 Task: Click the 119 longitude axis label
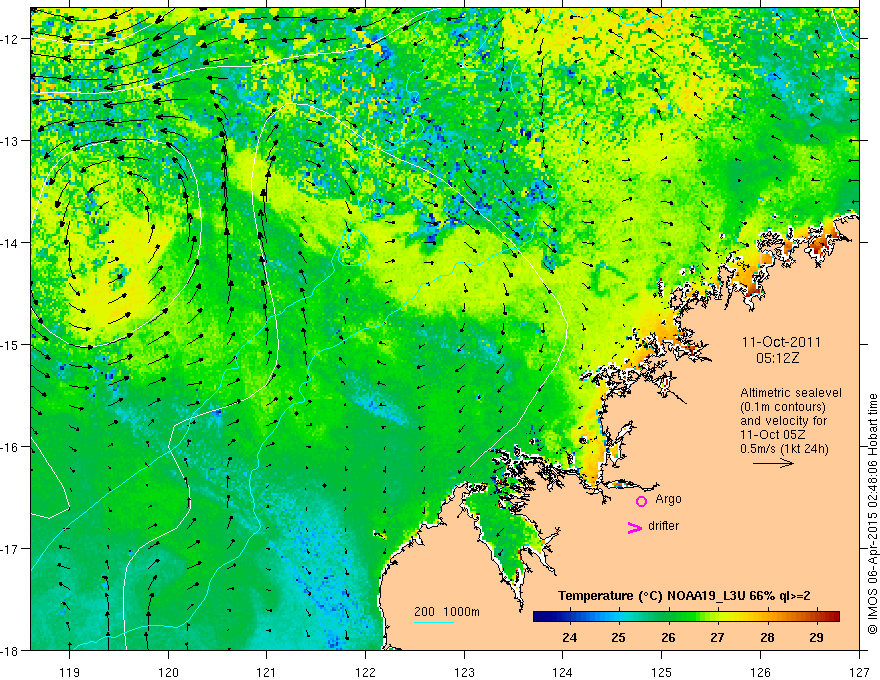point(70,672)
